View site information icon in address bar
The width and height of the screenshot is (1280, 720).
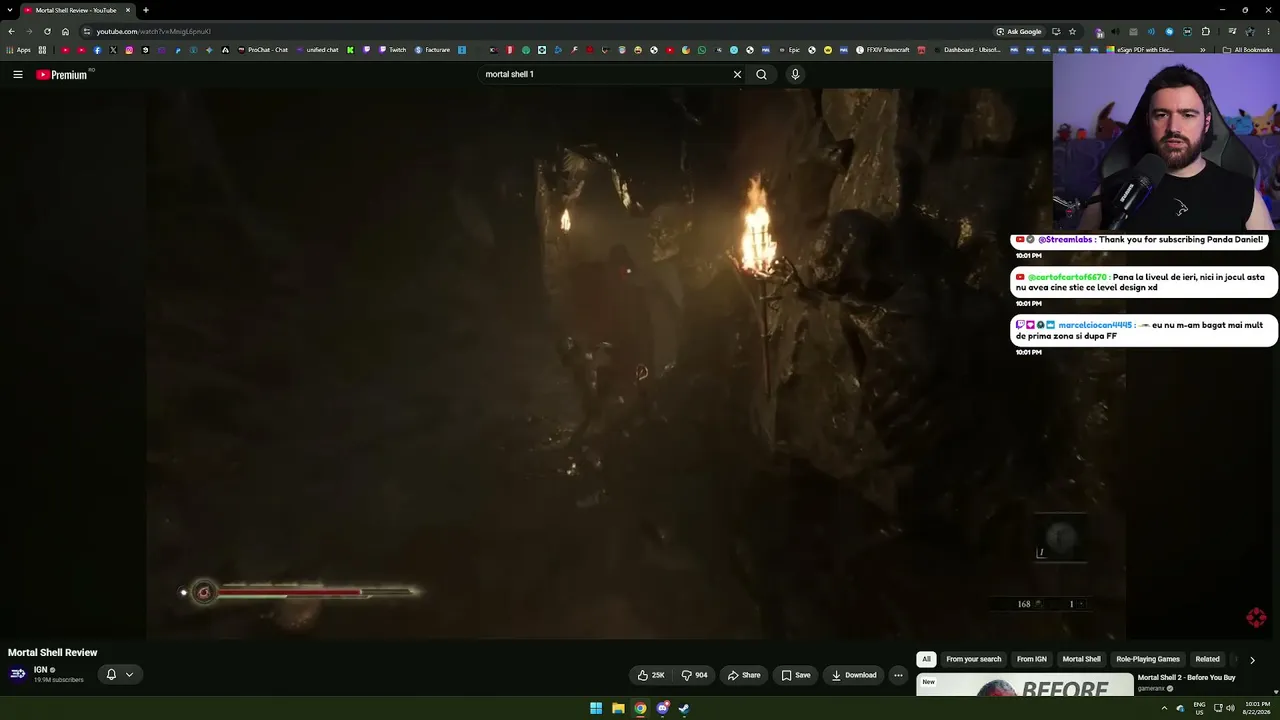coord(87,31)
